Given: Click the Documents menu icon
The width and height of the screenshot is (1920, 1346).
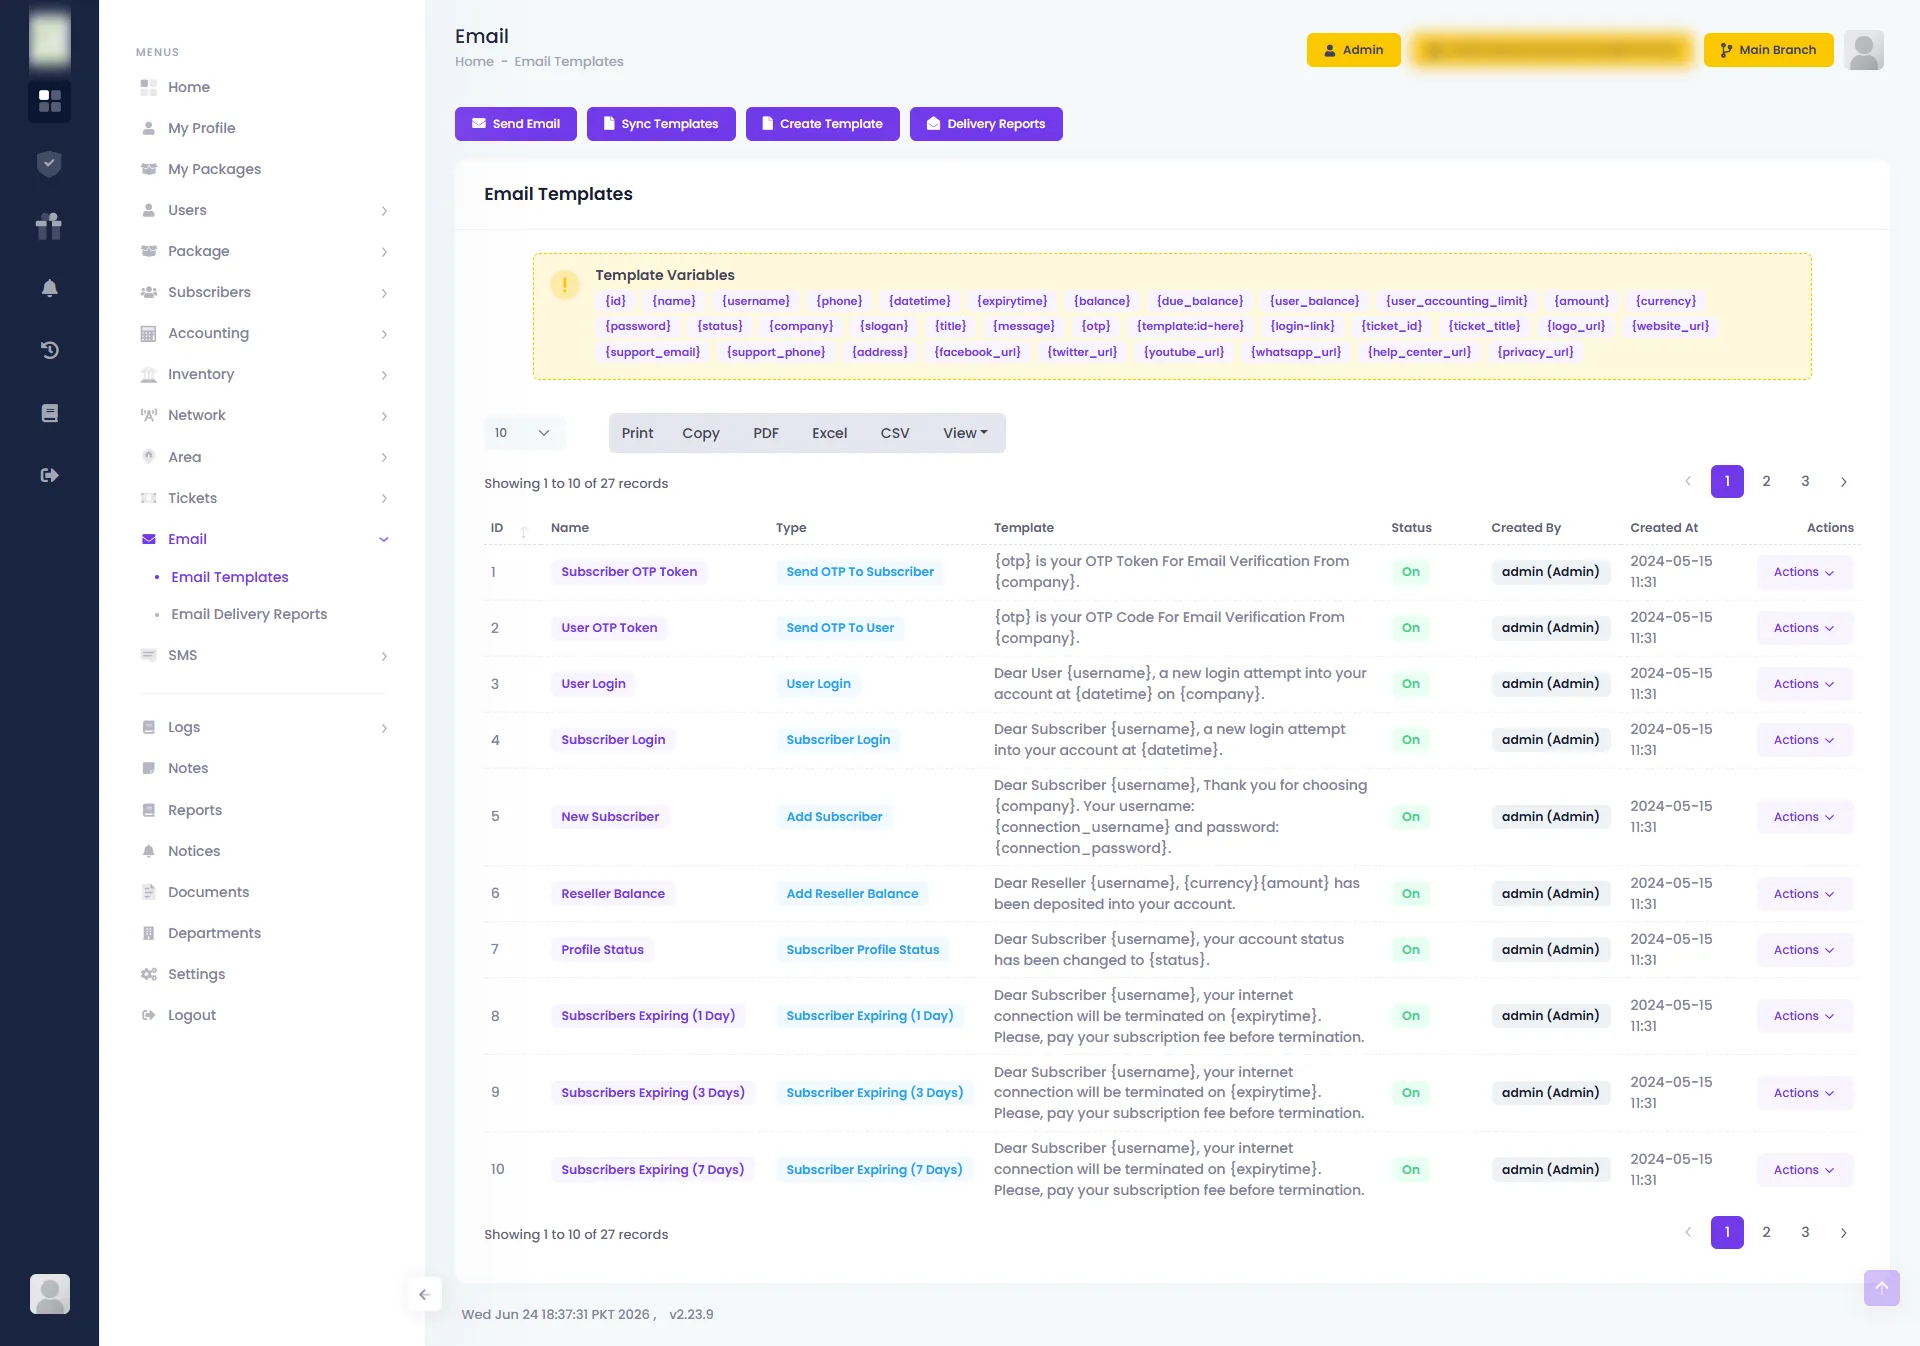Looking at the screenshot, I should [x=148, y=892].
